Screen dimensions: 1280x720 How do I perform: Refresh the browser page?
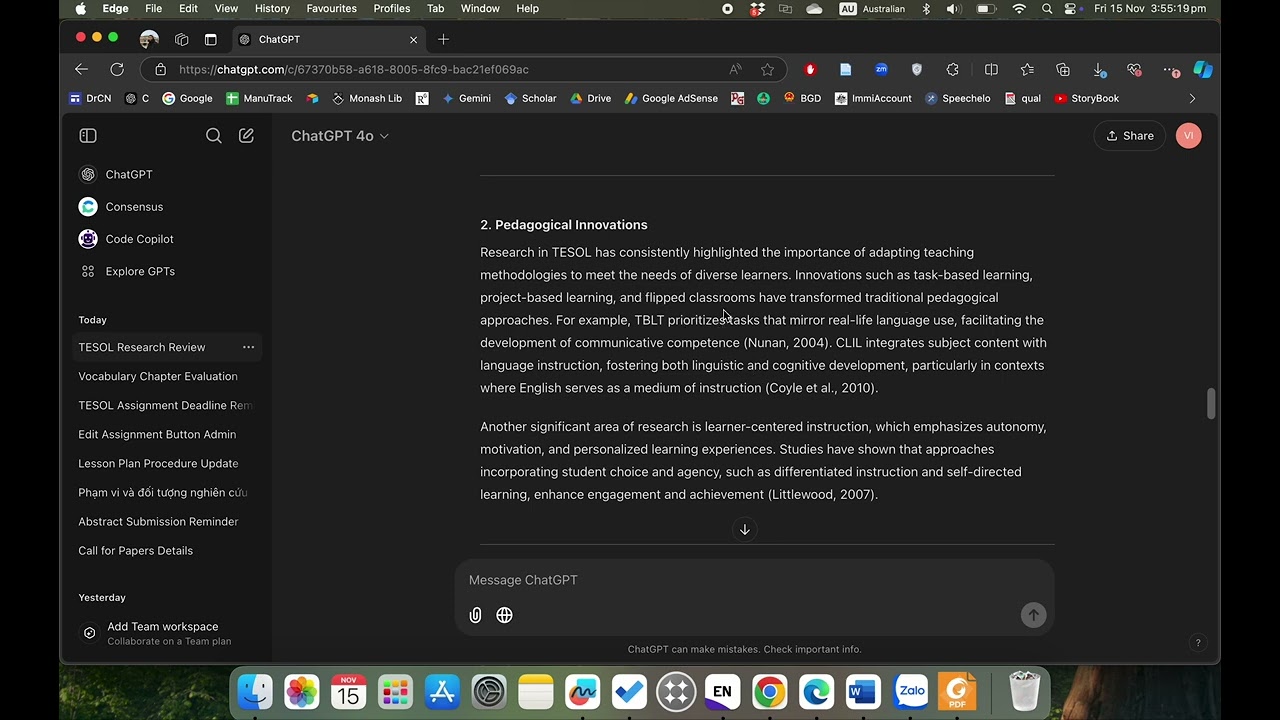pyautogui.click(x=117, y=69)
